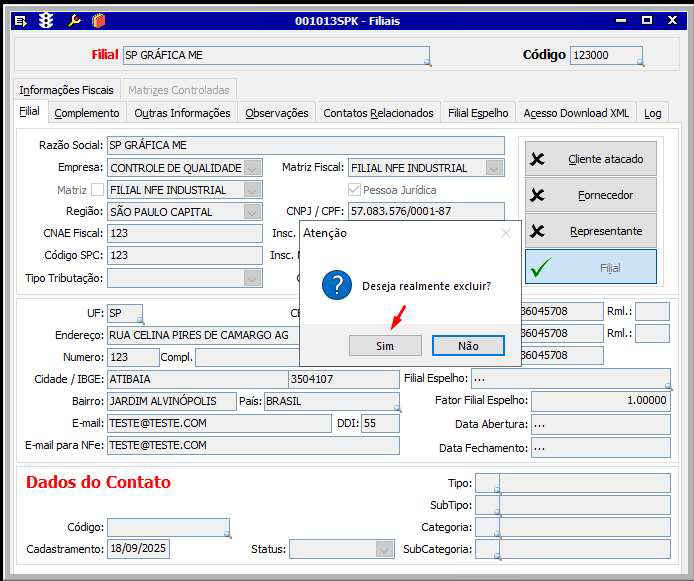This screenshot has width=694, height=581.
Task: Toggle the Representante option
Action: click(x=591, y=231)
